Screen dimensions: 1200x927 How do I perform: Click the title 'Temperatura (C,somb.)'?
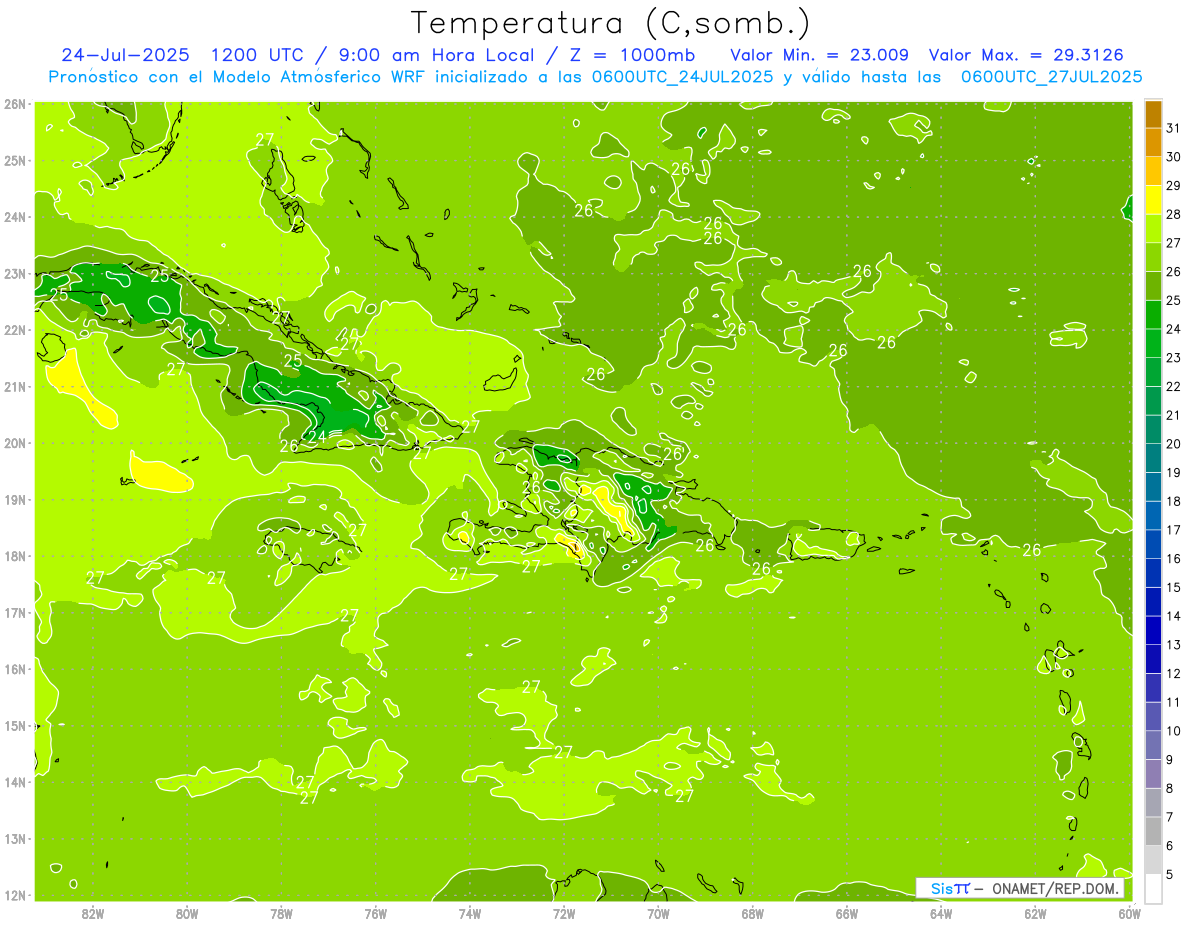click(x=611, y=23)
